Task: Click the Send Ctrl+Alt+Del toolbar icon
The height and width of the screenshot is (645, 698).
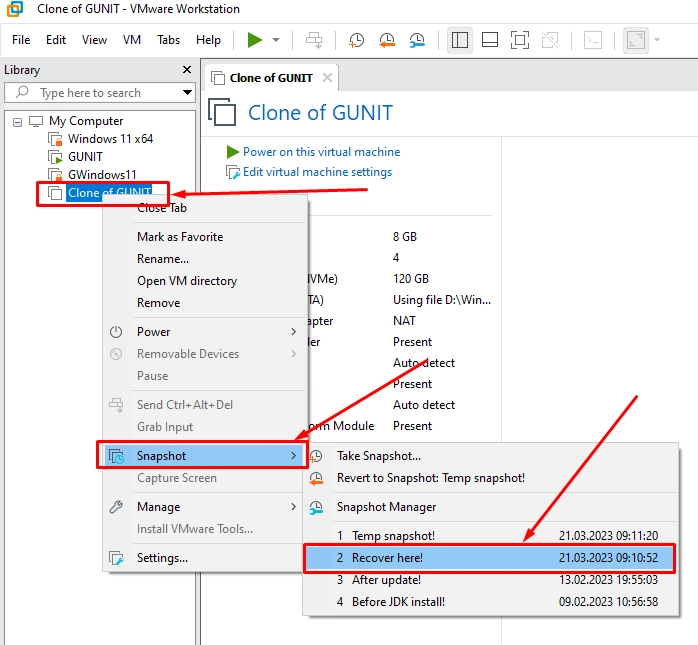Action: pyautogui.click(x=314, y=40)
